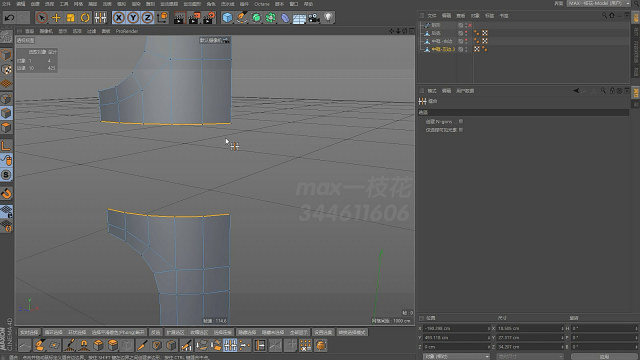Enable the Create N-gons checkbox
Screen dimensions: 640x360
[x=461, y=121]
